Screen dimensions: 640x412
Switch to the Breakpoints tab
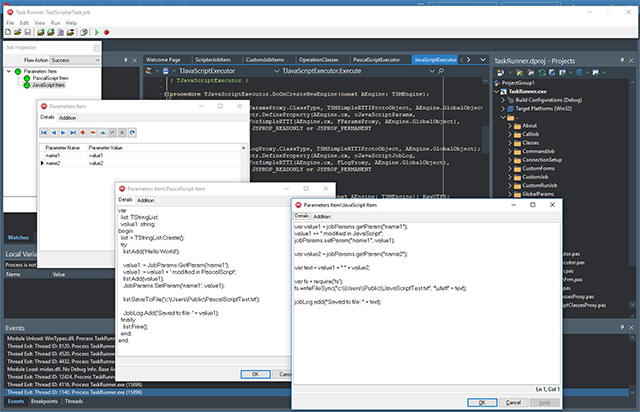pos(44,401)
